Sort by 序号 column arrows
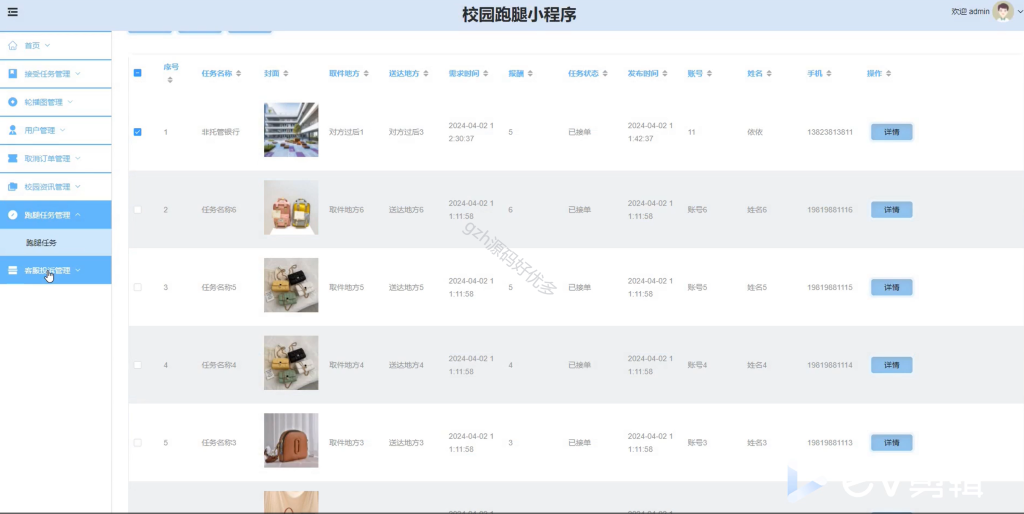The height and width of the screenshot is (514, 1024). [170, 80]
